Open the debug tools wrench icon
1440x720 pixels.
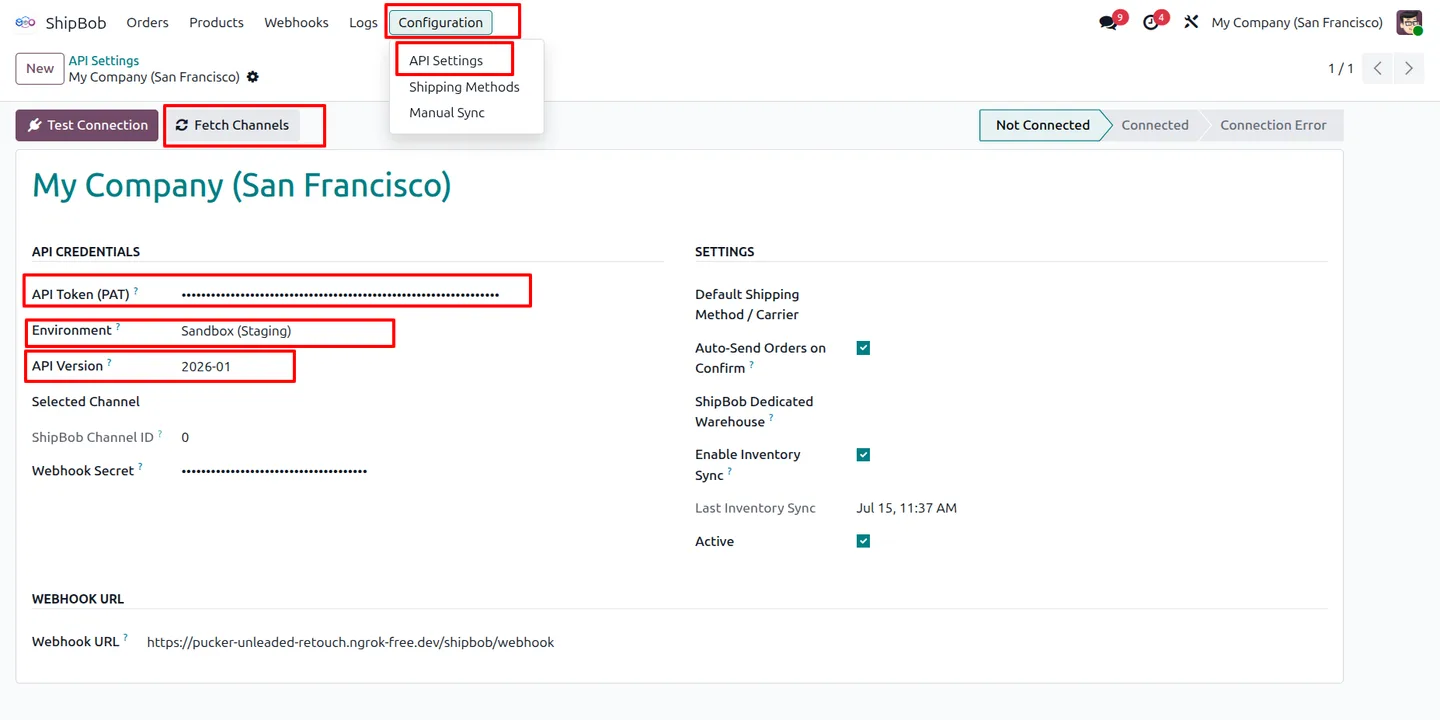1190,22
